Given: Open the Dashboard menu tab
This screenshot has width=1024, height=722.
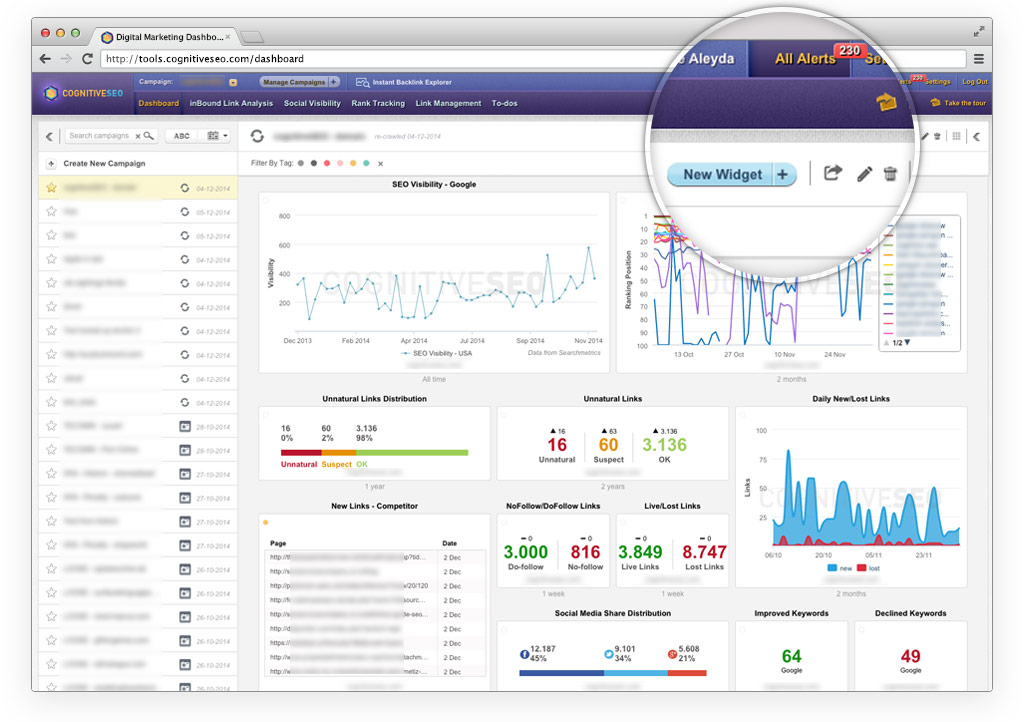Looking at the screenshot, I should [x=159, y=103].
